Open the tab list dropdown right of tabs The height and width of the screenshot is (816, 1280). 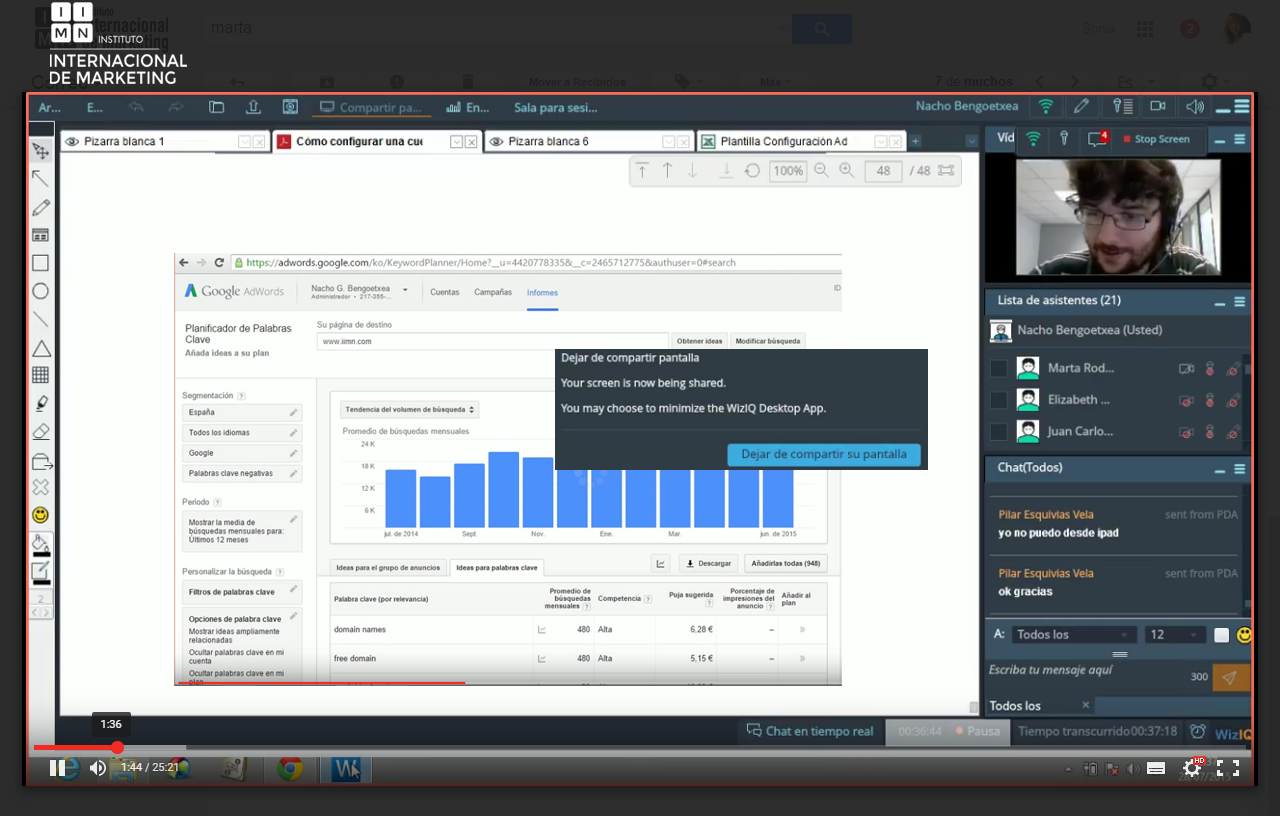click(971, 142)
